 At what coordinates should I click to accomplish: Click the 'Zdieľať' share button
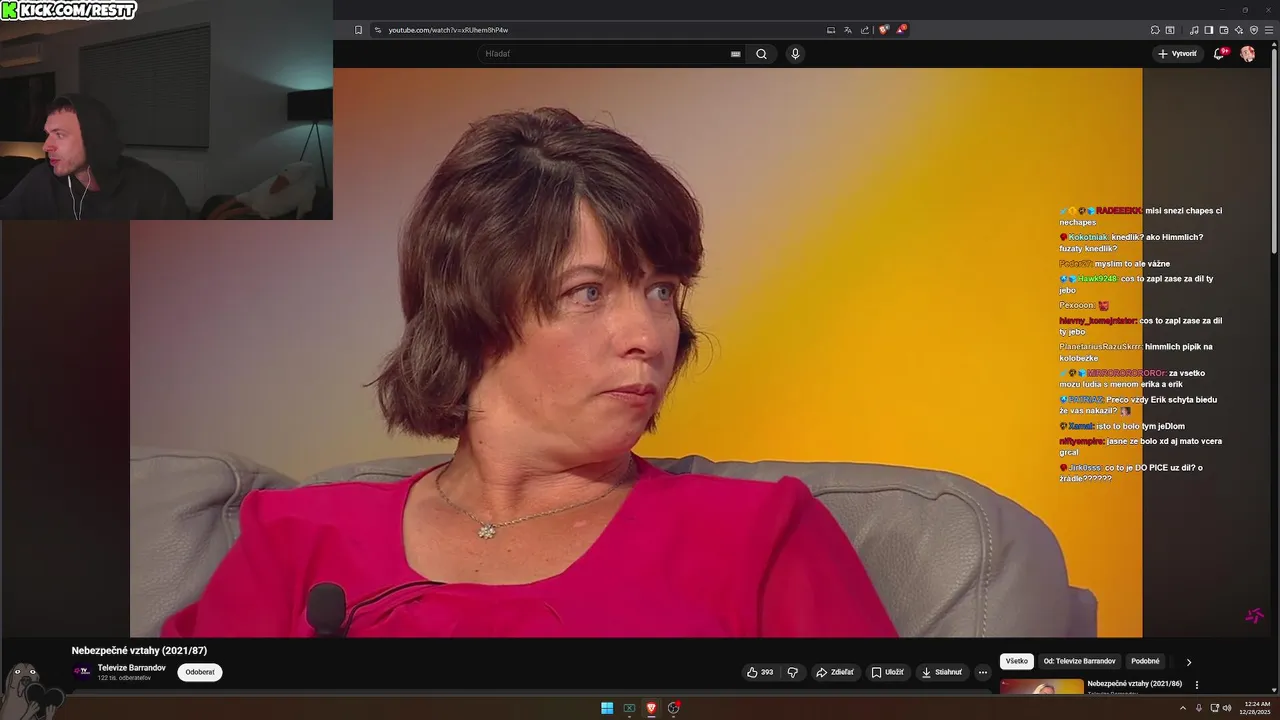[834, 672]
